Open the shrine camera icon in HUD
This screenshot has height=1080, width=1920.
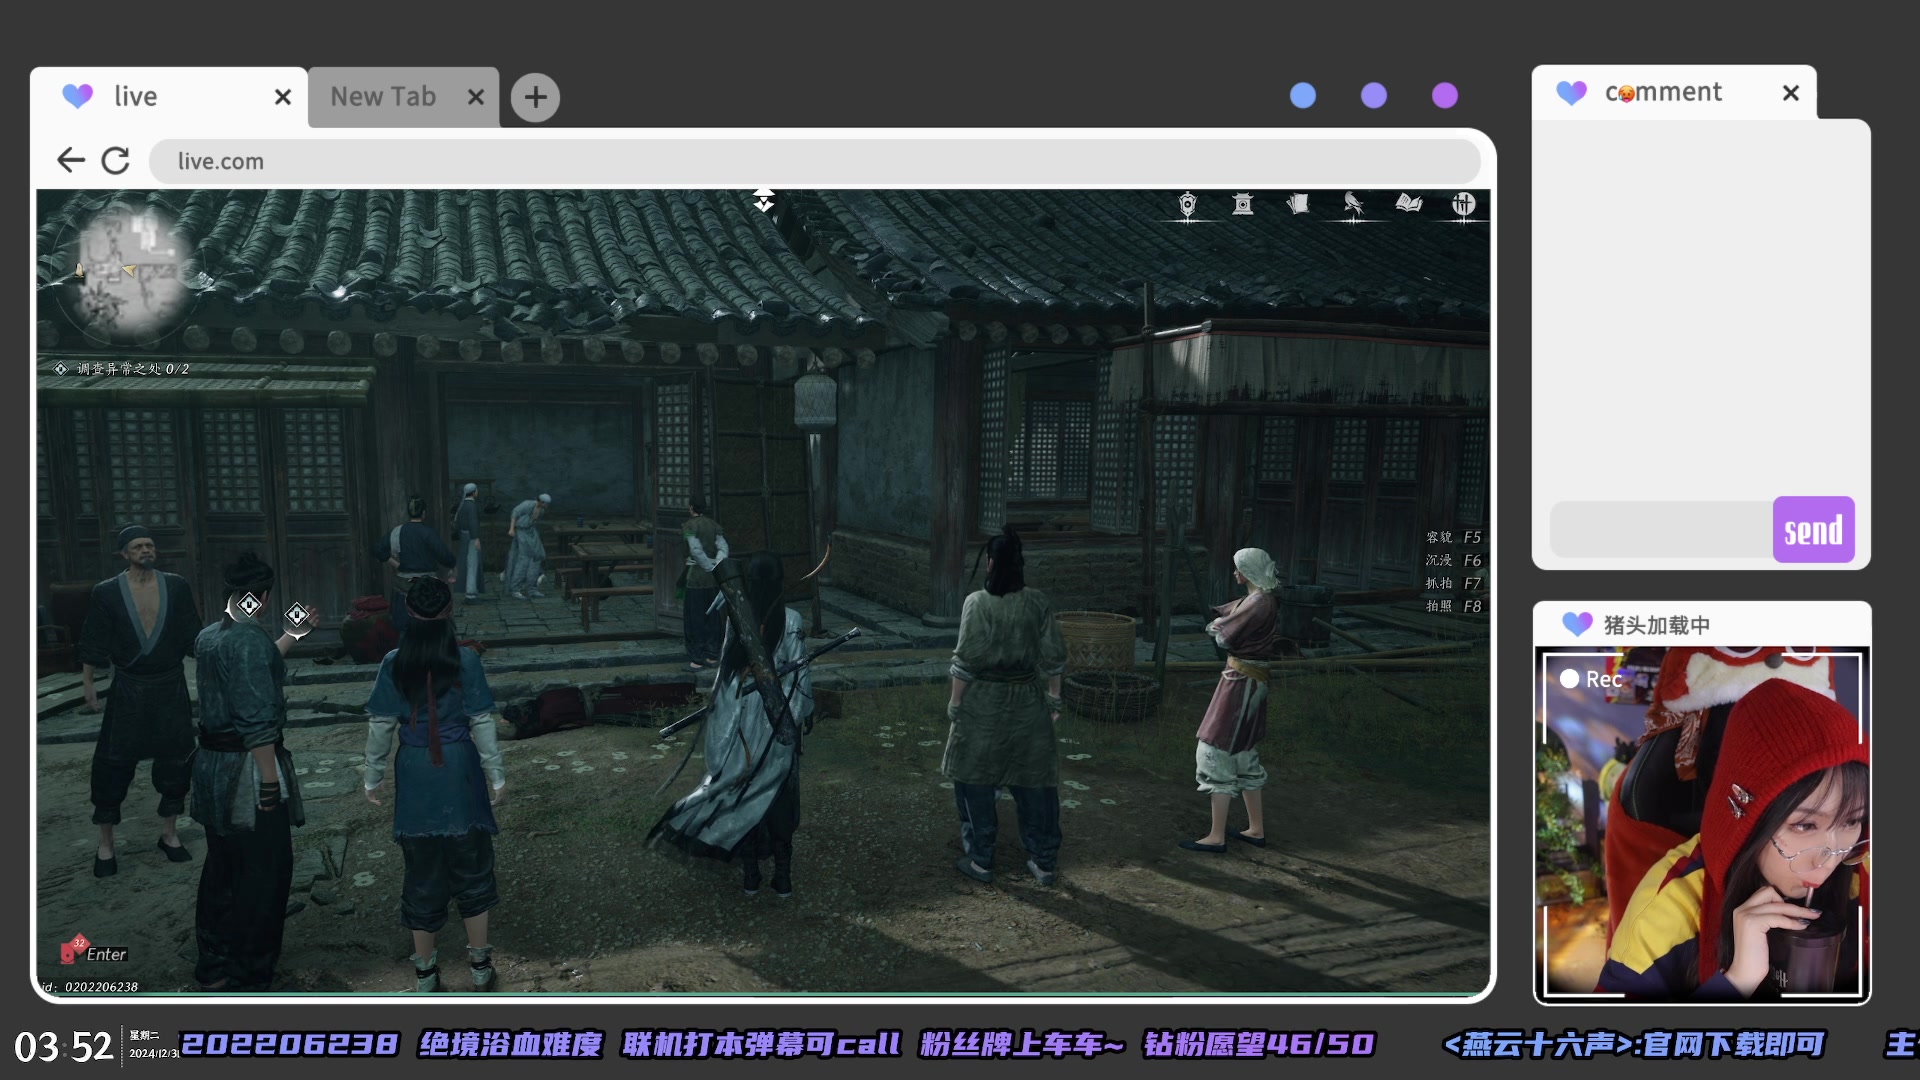pyautogui.click(x=1243, y=205)
